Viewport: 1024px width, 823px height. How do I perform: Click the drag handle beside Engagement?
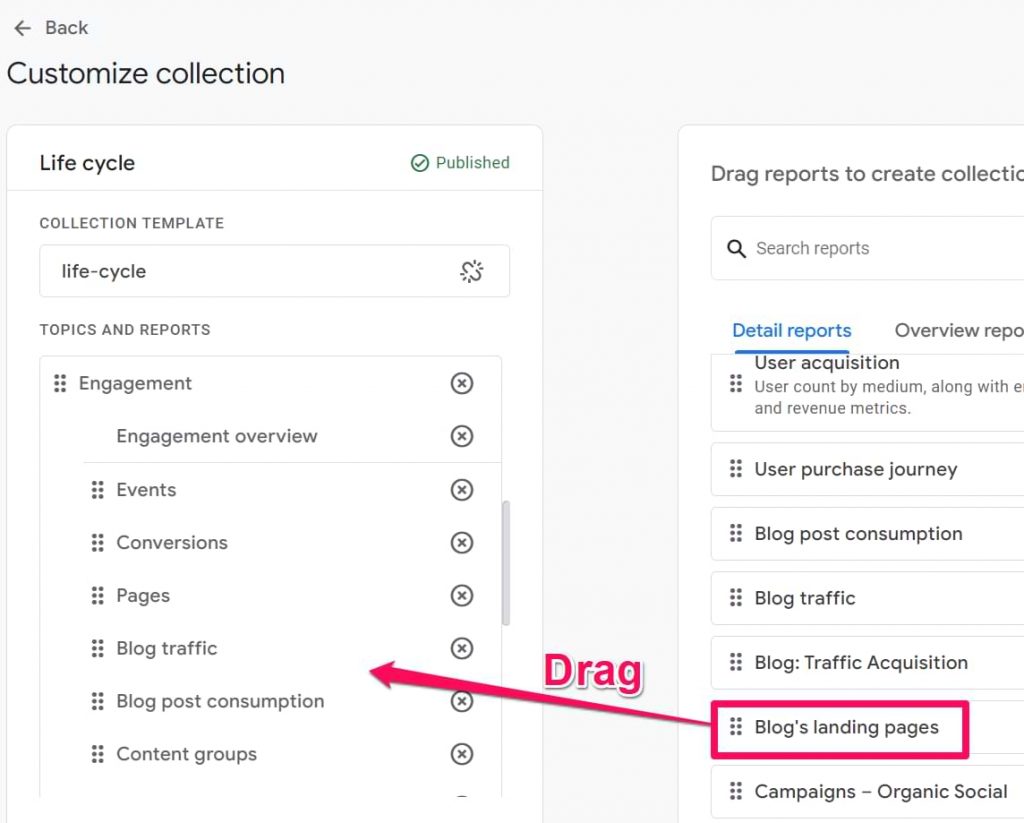[61, 383]
